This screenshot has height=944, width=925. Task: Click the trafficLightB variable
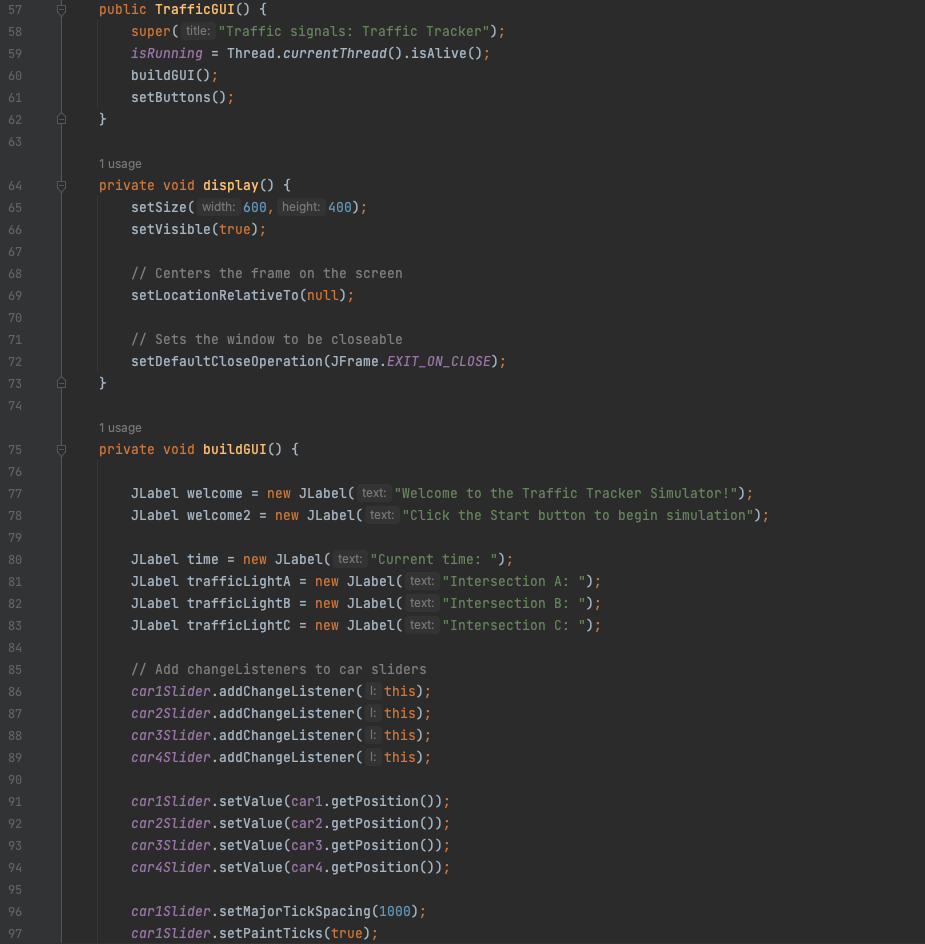coord(238,604)
